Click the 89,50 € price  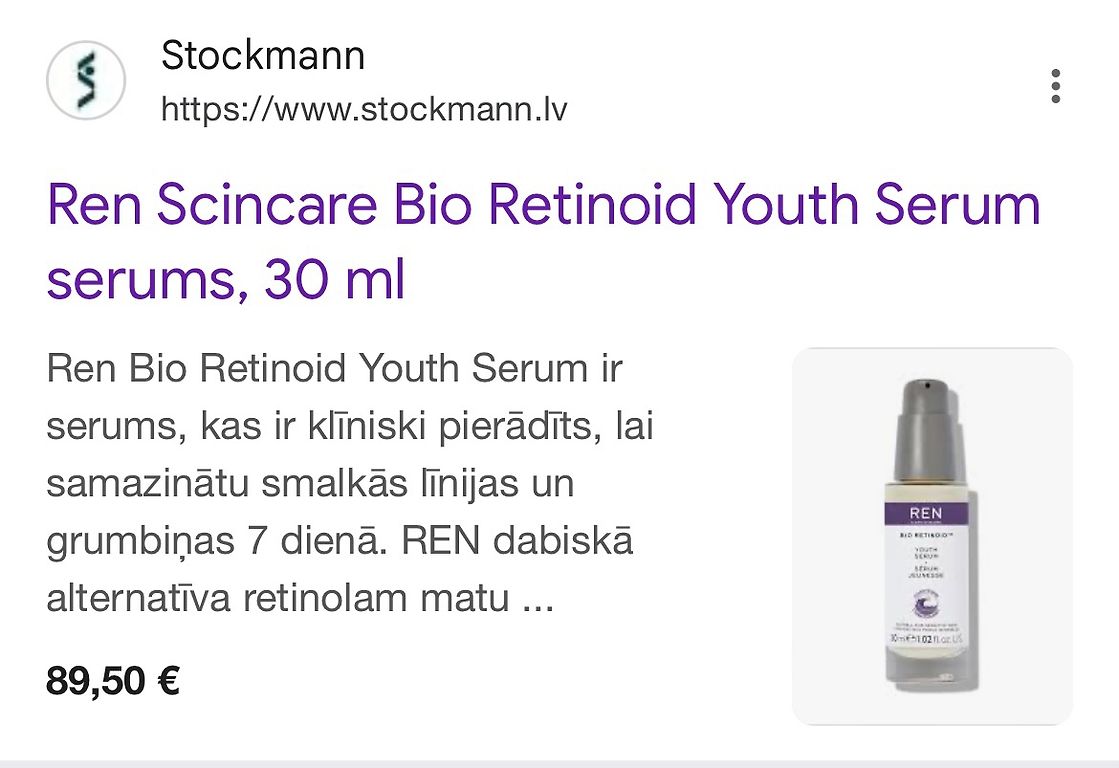pos(113,680)
